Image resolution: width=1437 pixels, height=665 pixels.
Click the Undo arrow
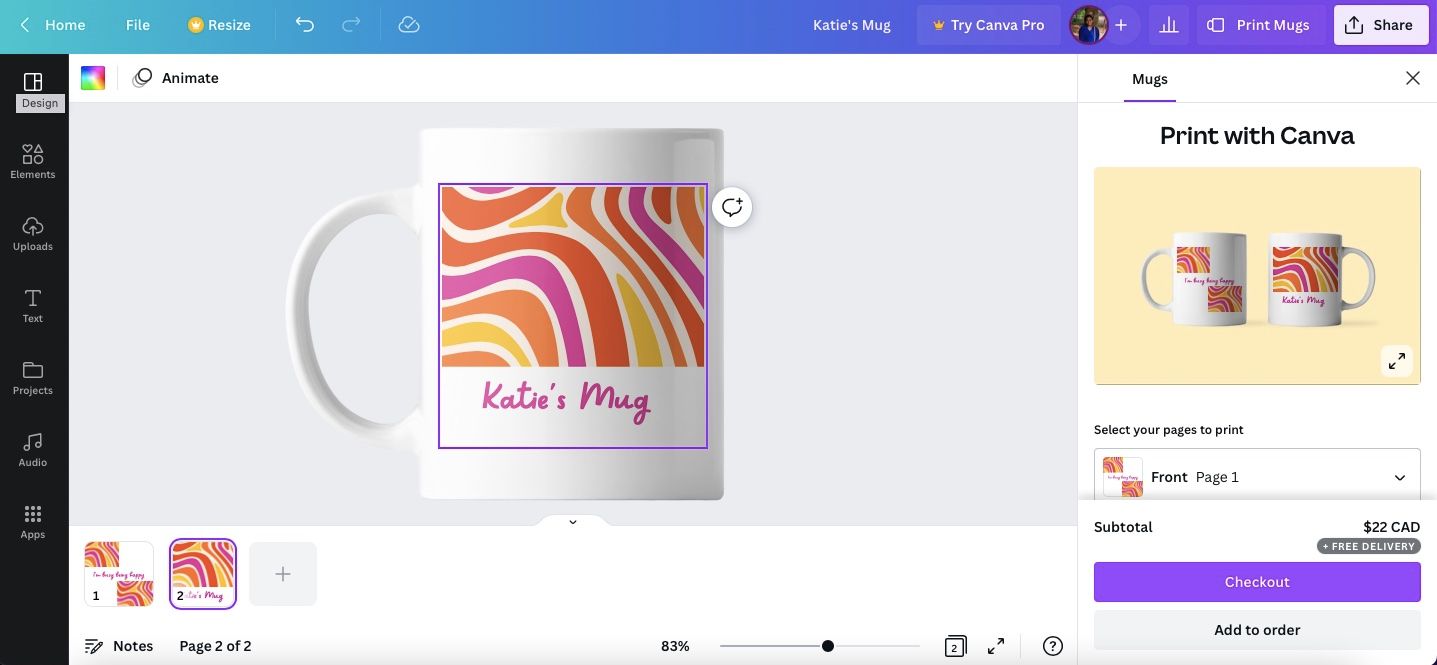(304, 25)
